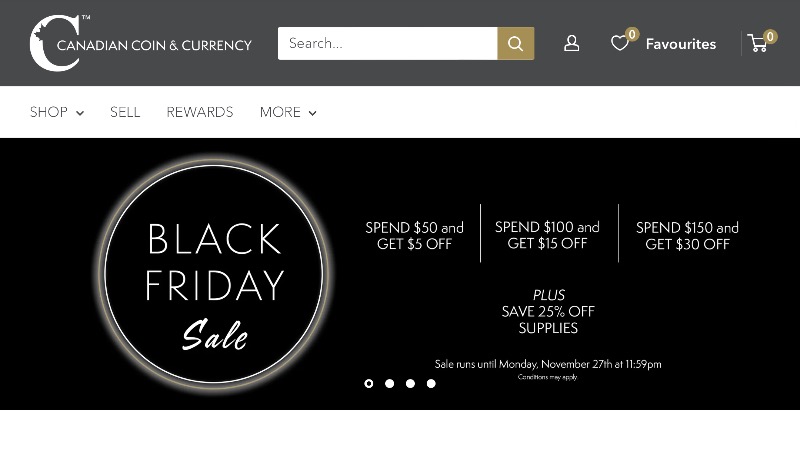Screen dimensions: 800x451
Task: Click the Favourites heart icon
Action: click(619, 43)
